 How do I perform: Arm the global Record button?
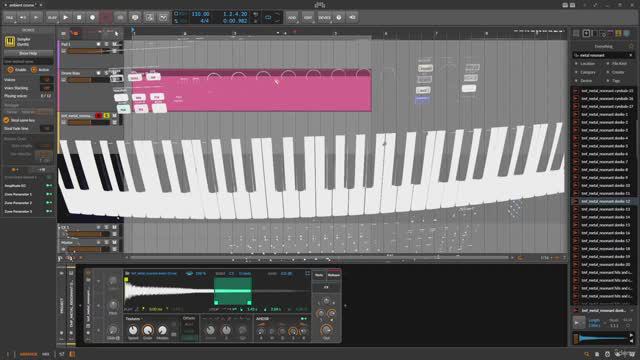[93, 18]
